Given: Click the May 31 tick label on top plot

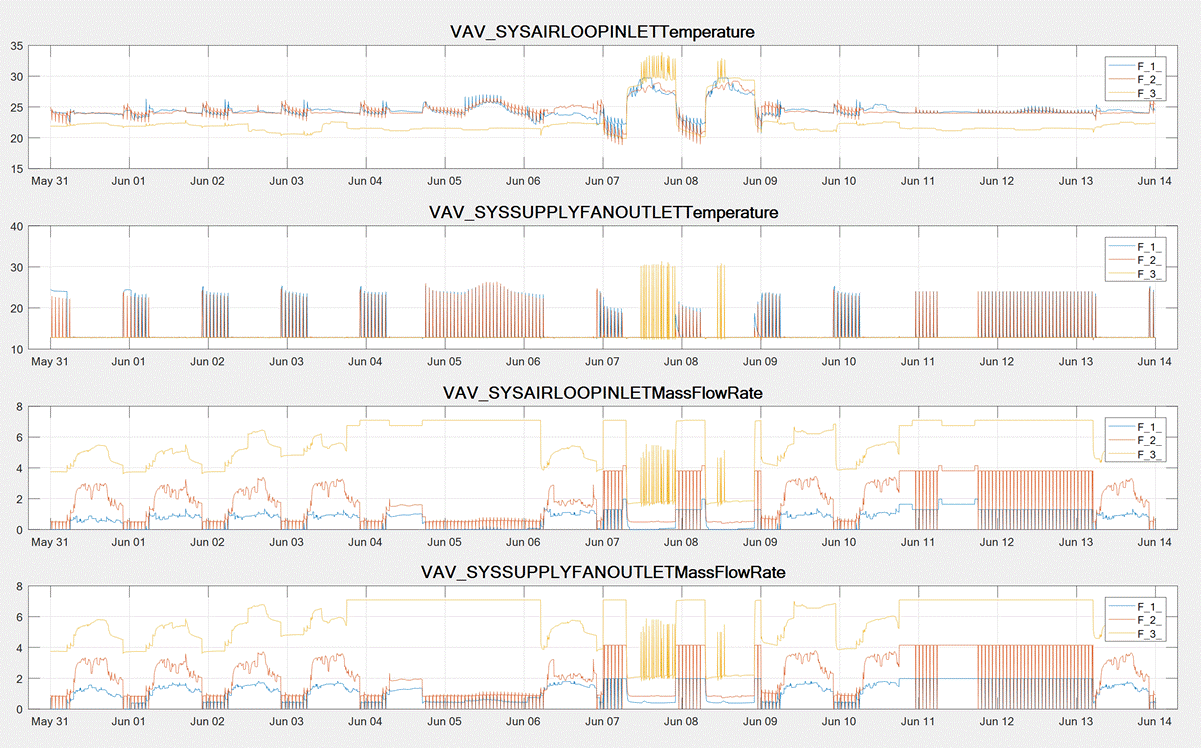Looking at the screenshot, I should 50,181.
